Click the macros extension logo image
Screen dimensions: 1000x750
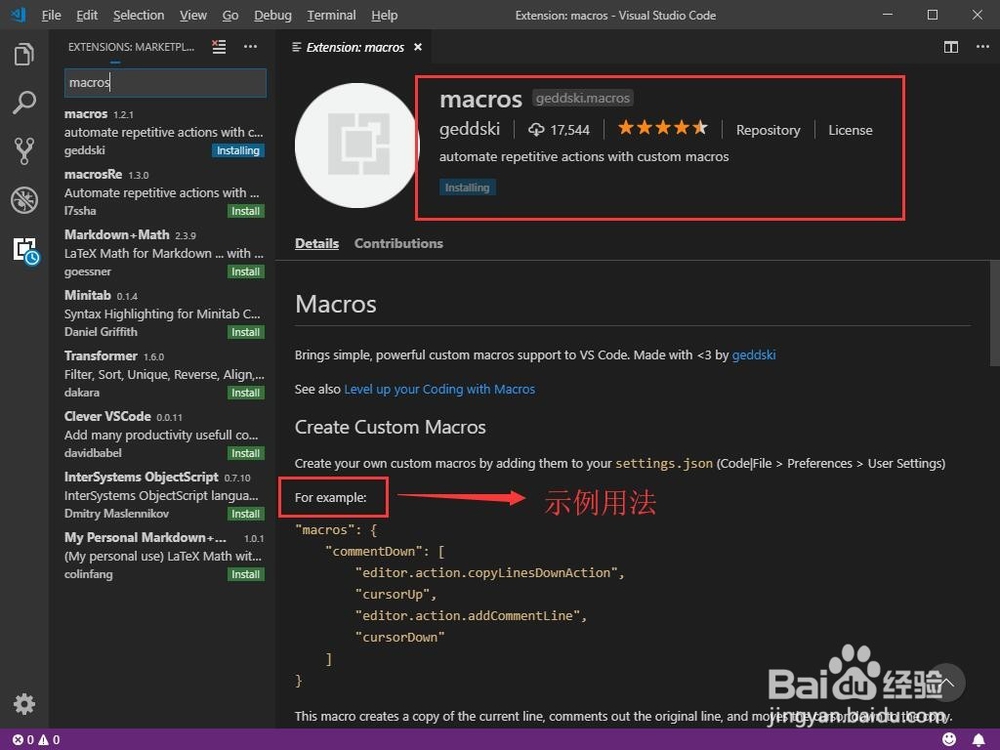click(x=357, y=145)
